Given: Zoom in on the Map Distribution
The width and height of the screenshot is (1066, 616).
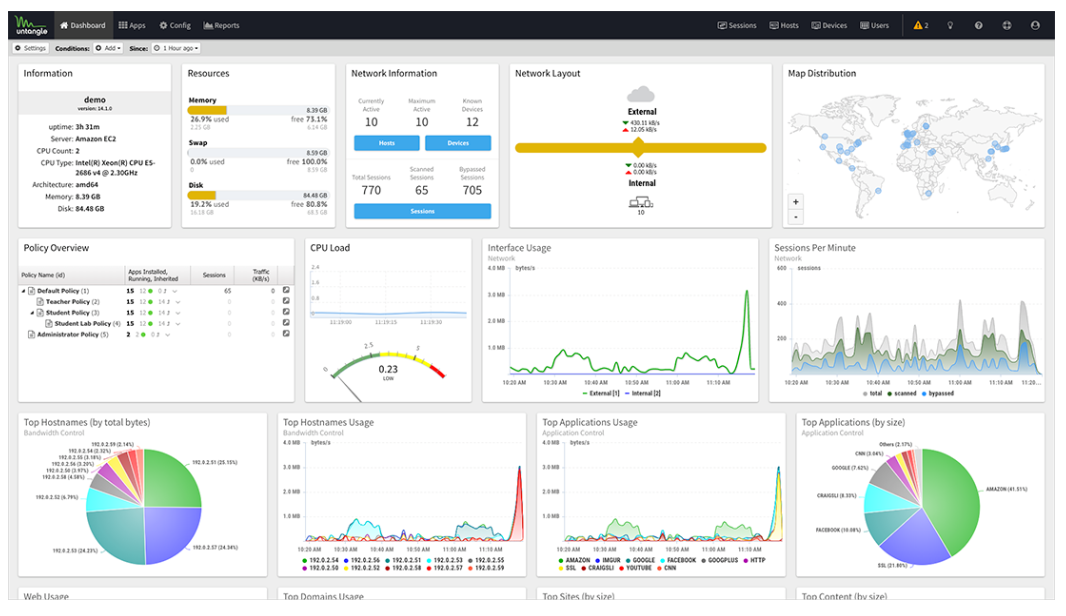Looking at the screenshot, I should pyautogui.click(x=796, y=201).
